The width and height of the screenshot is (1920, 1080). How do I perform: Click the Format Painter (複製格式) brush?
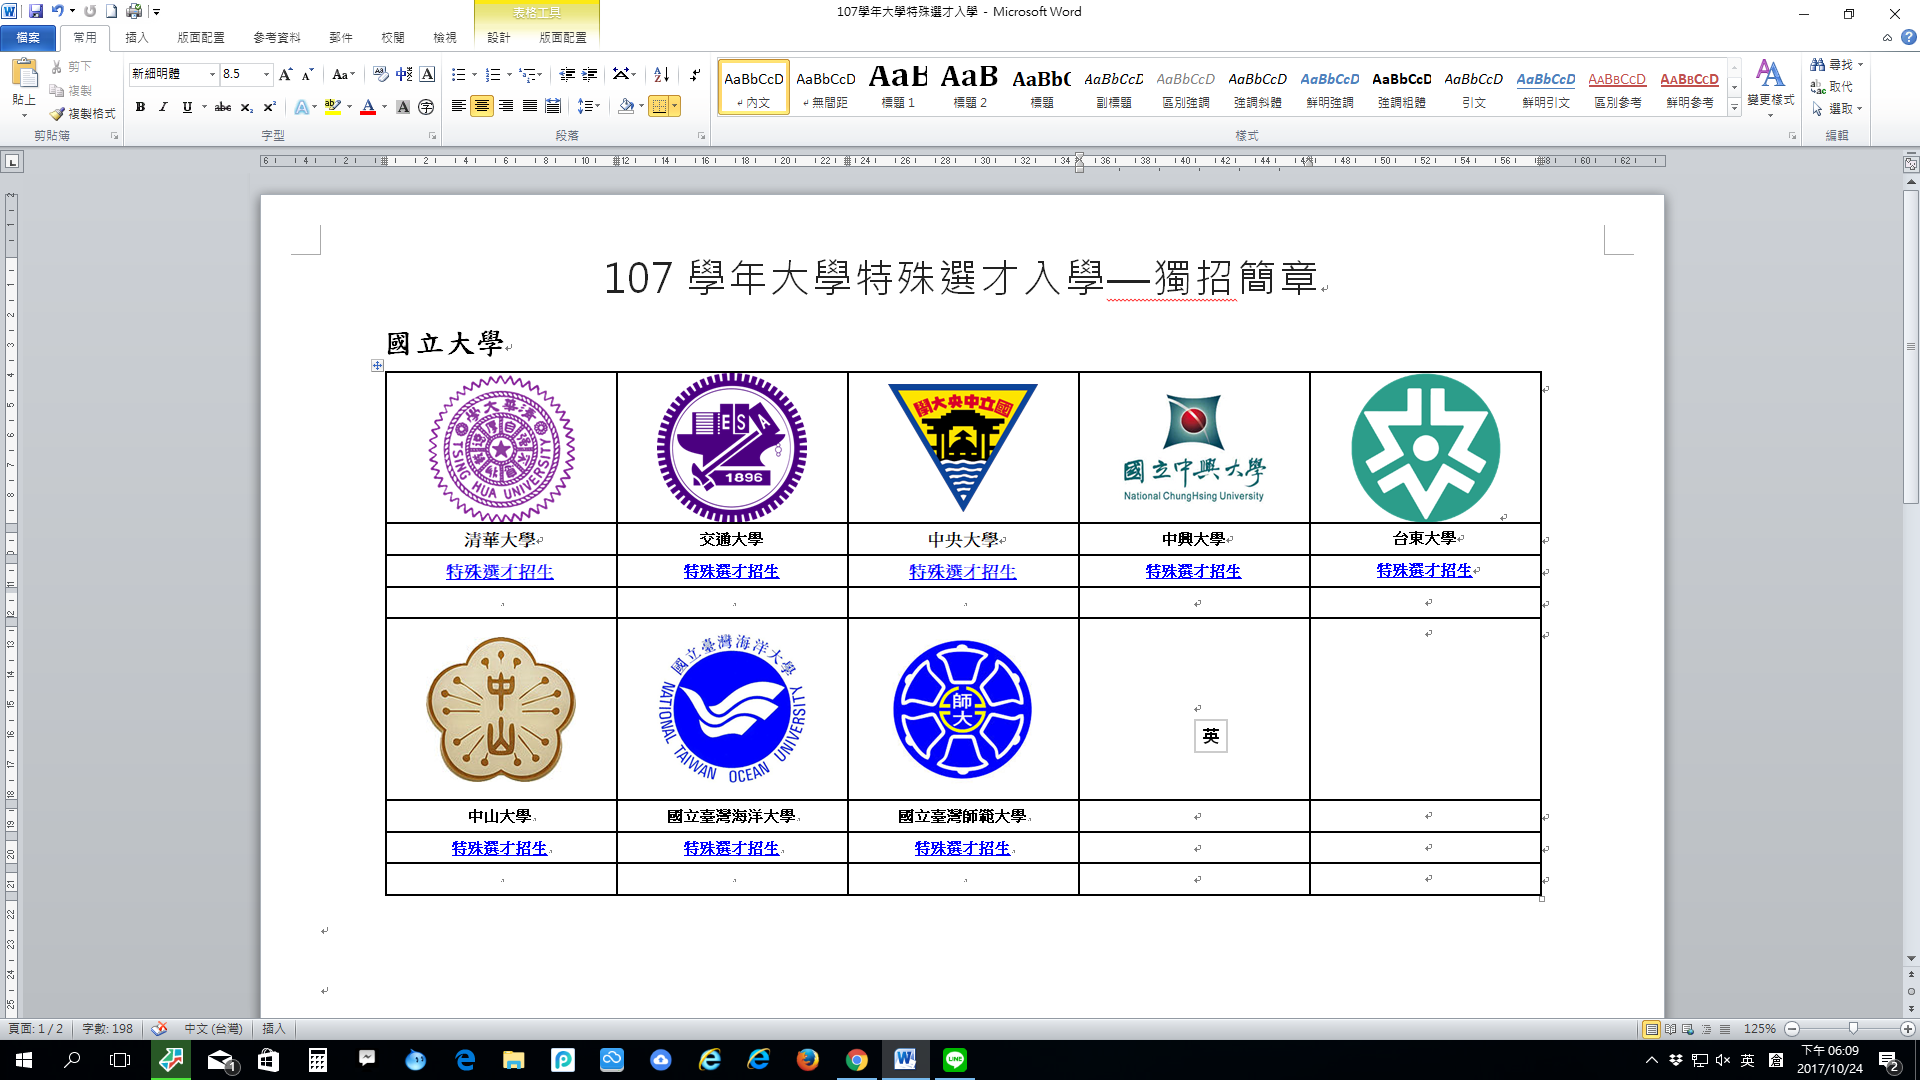[x=58, y=114]
